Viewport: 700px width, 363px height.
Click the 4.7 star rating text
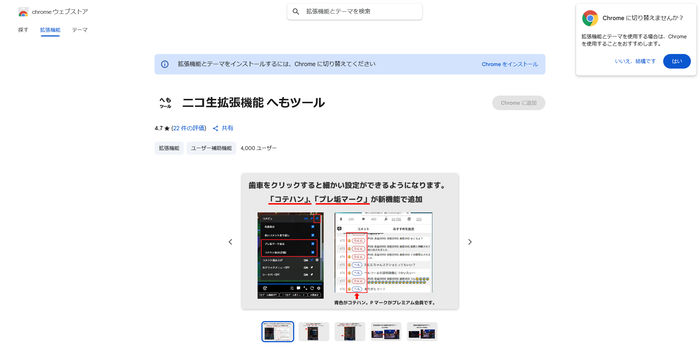pyautogui.click(x=162, y=128)
